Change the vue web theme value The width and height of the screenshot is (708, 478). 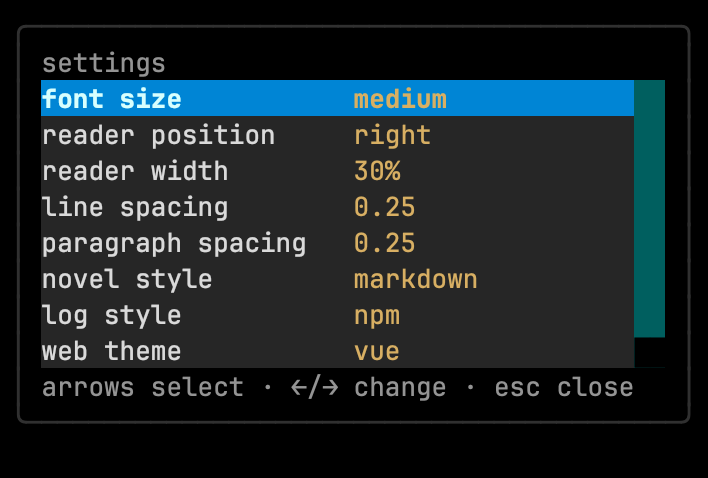pos(377,352)
